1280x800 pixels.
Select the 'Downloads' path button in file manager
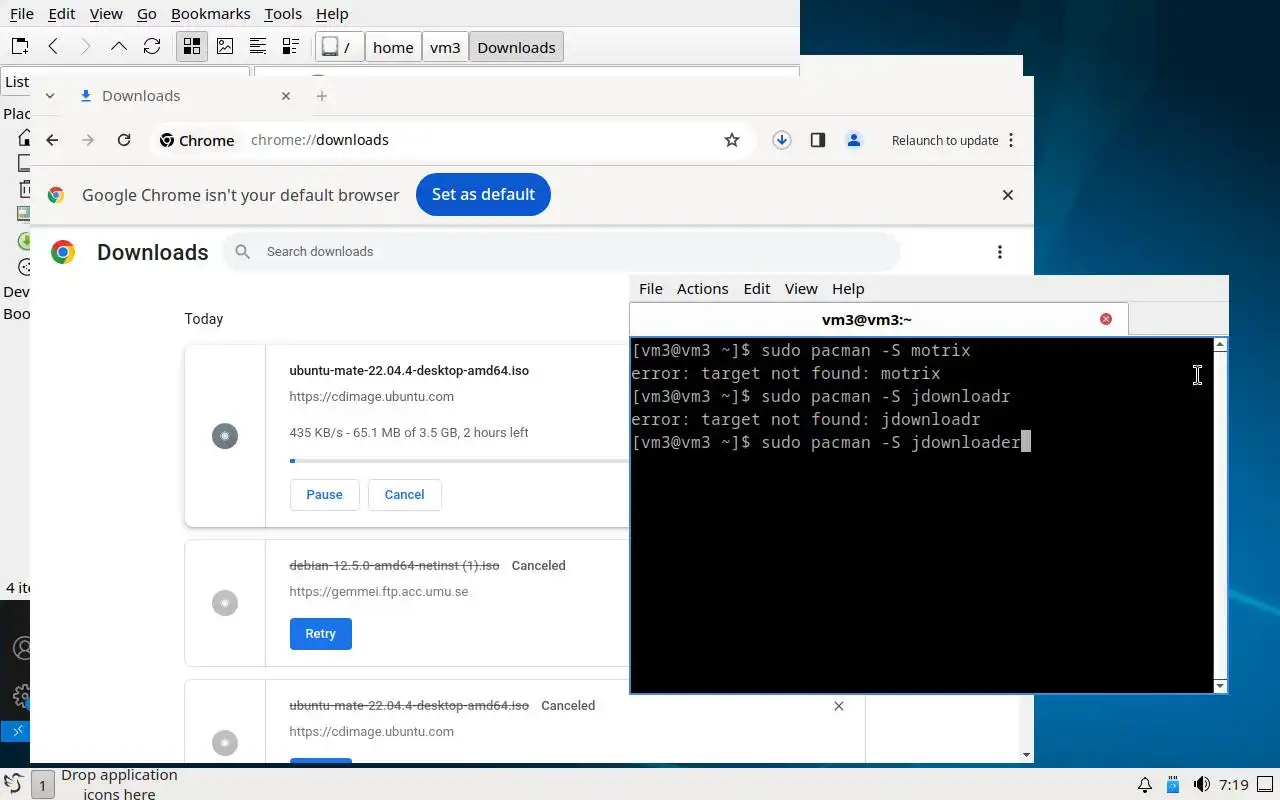pyautogui.click(x=516, y=47)
